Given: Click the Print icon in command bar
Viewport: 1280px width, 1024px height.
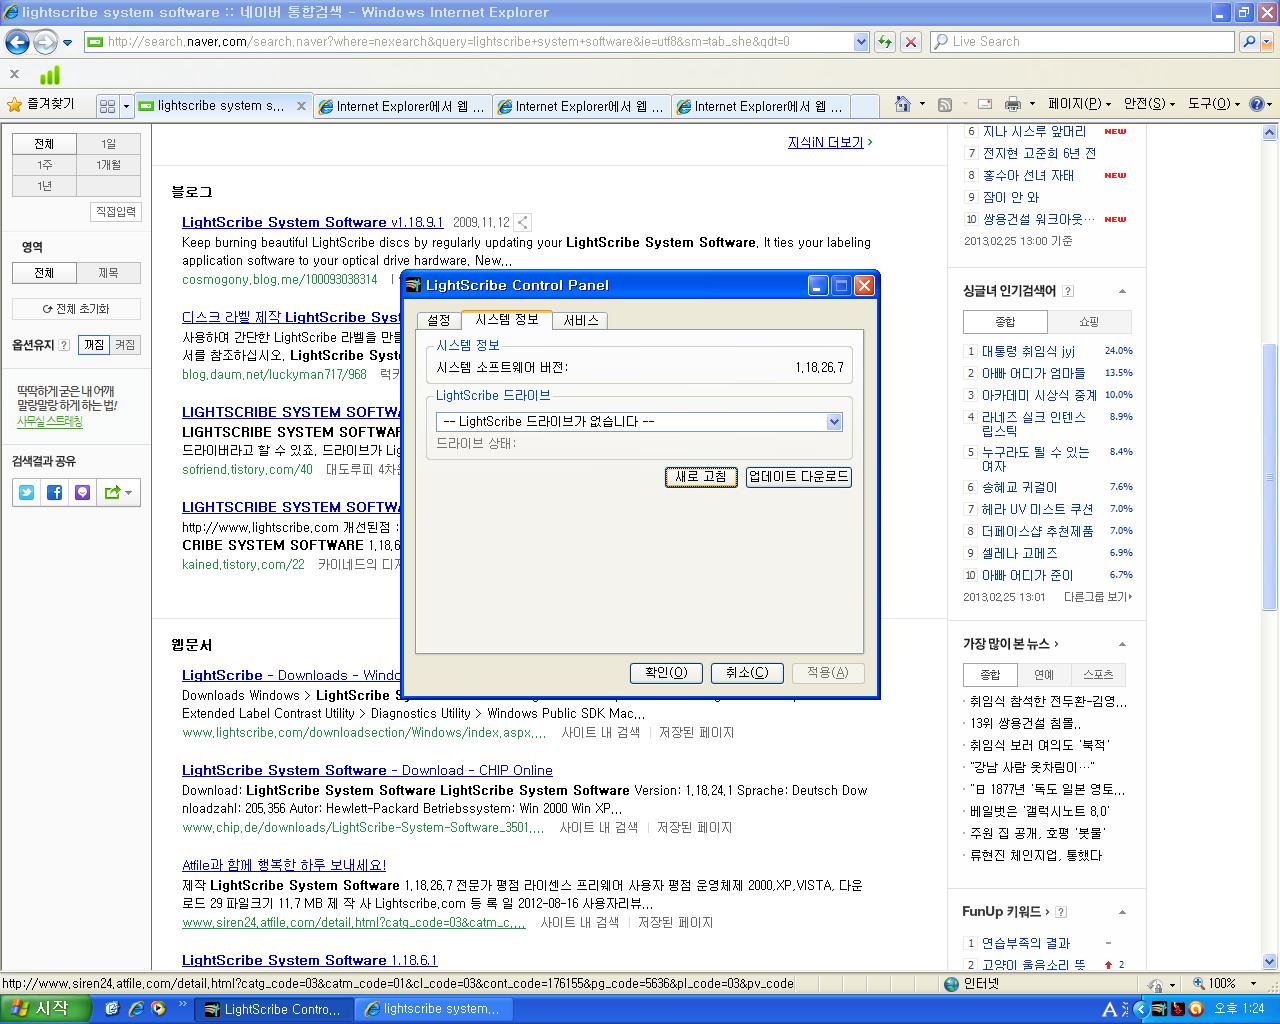Looking at the screenshot, I should (1012, 104).
